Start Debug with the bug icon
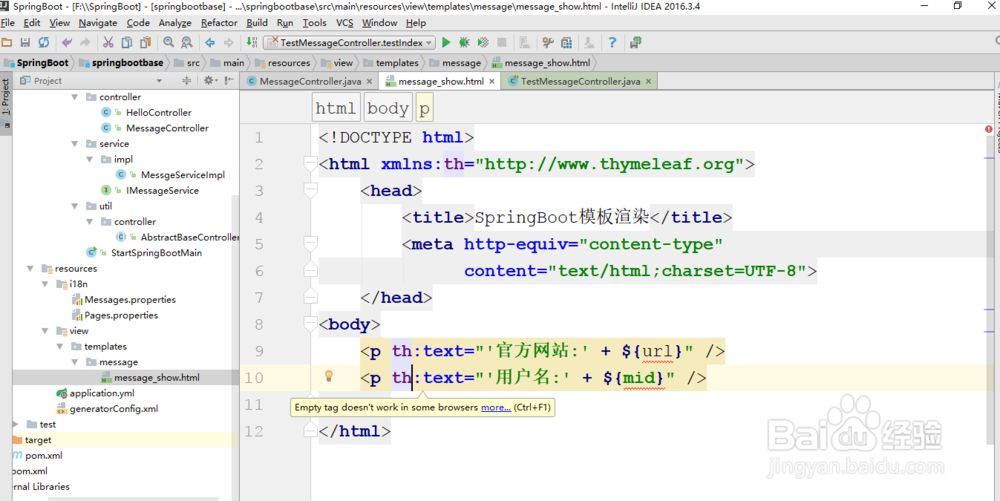Screen dimensions: 1000x501 click(464, 43)
